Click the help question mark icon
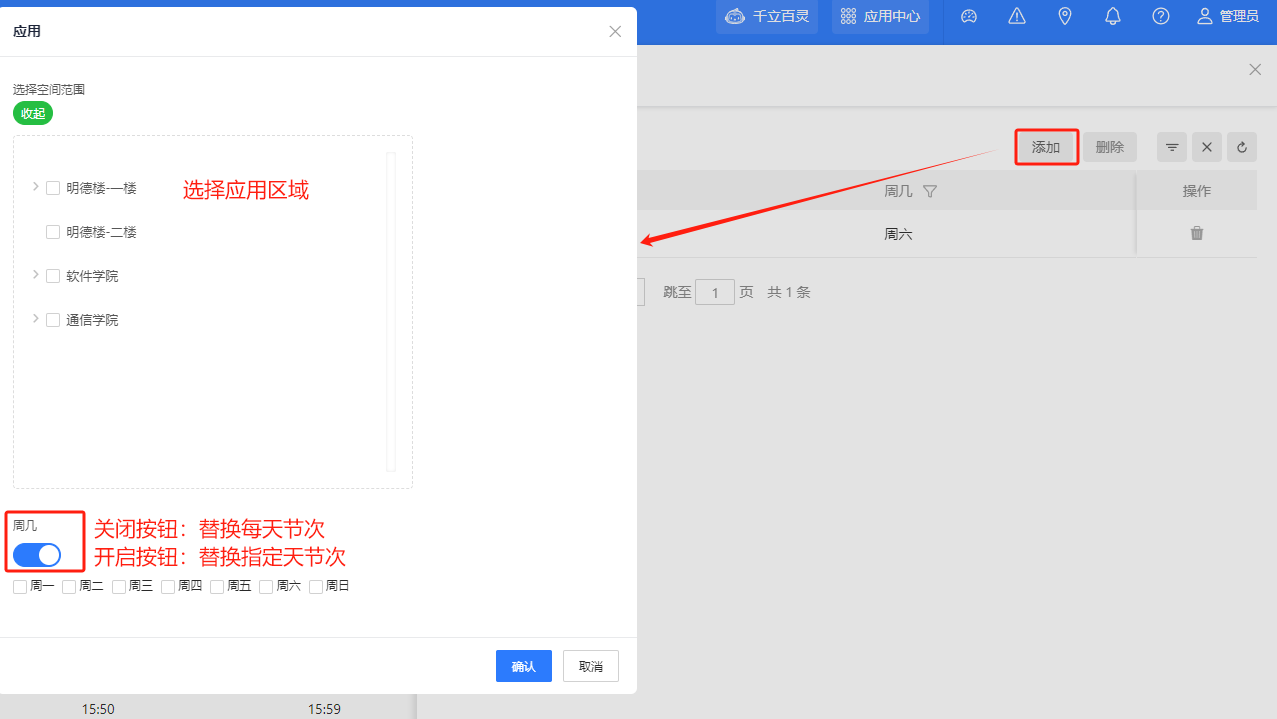Screen dimensions: 1277x719 (1161, 16)
